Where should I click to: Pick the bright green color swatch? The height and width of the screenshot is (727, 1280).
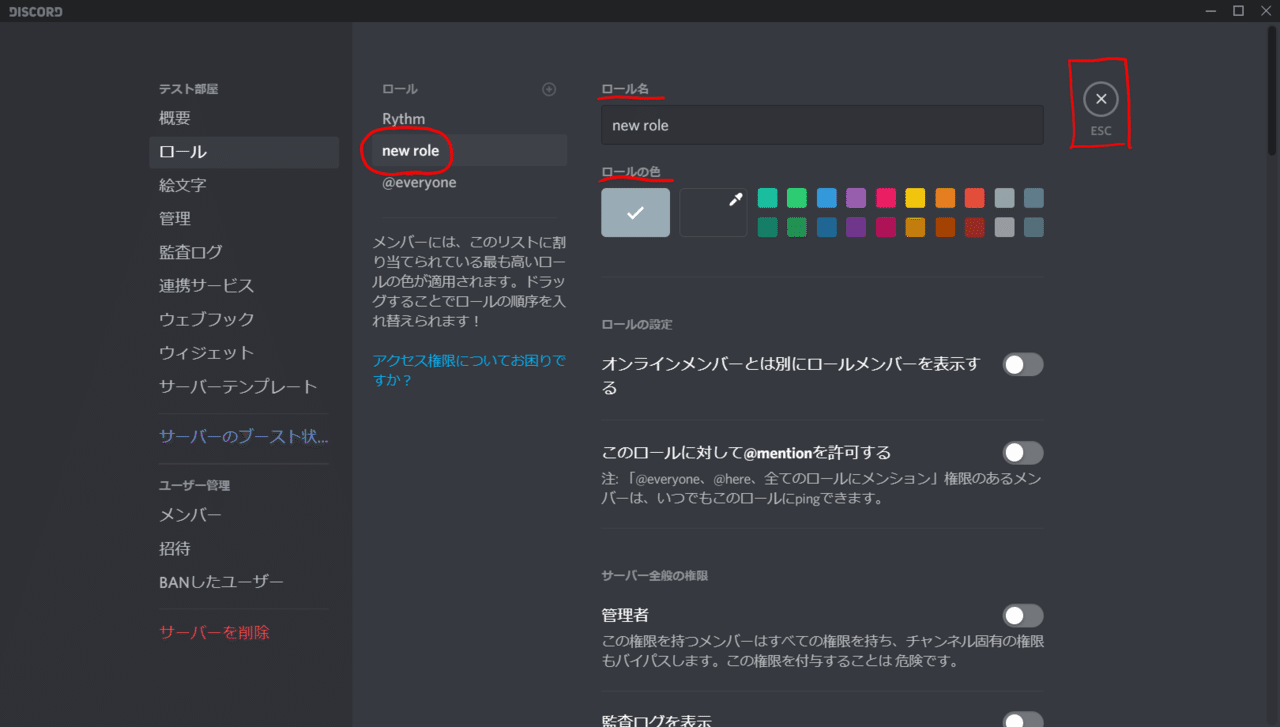pos(797,198)
